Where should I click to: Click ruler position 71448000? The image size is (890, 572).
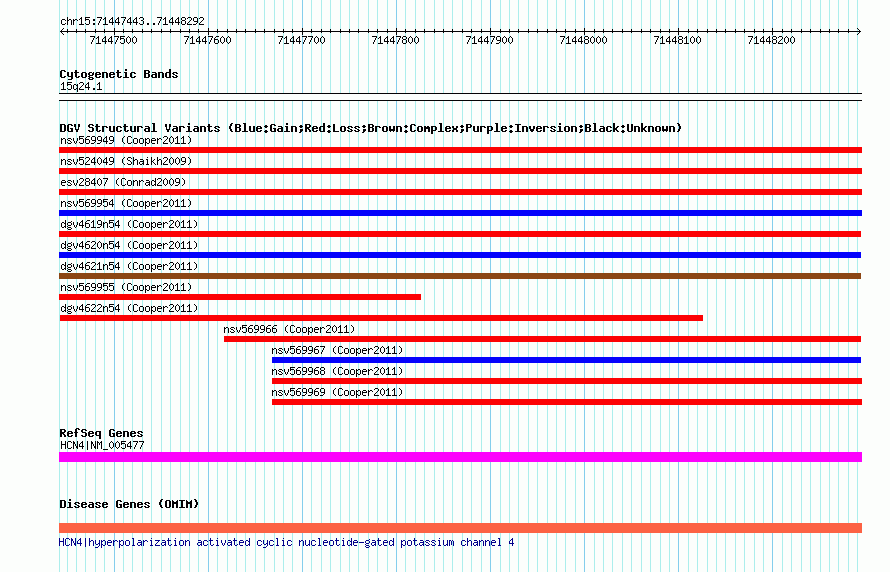coord(583,40)
